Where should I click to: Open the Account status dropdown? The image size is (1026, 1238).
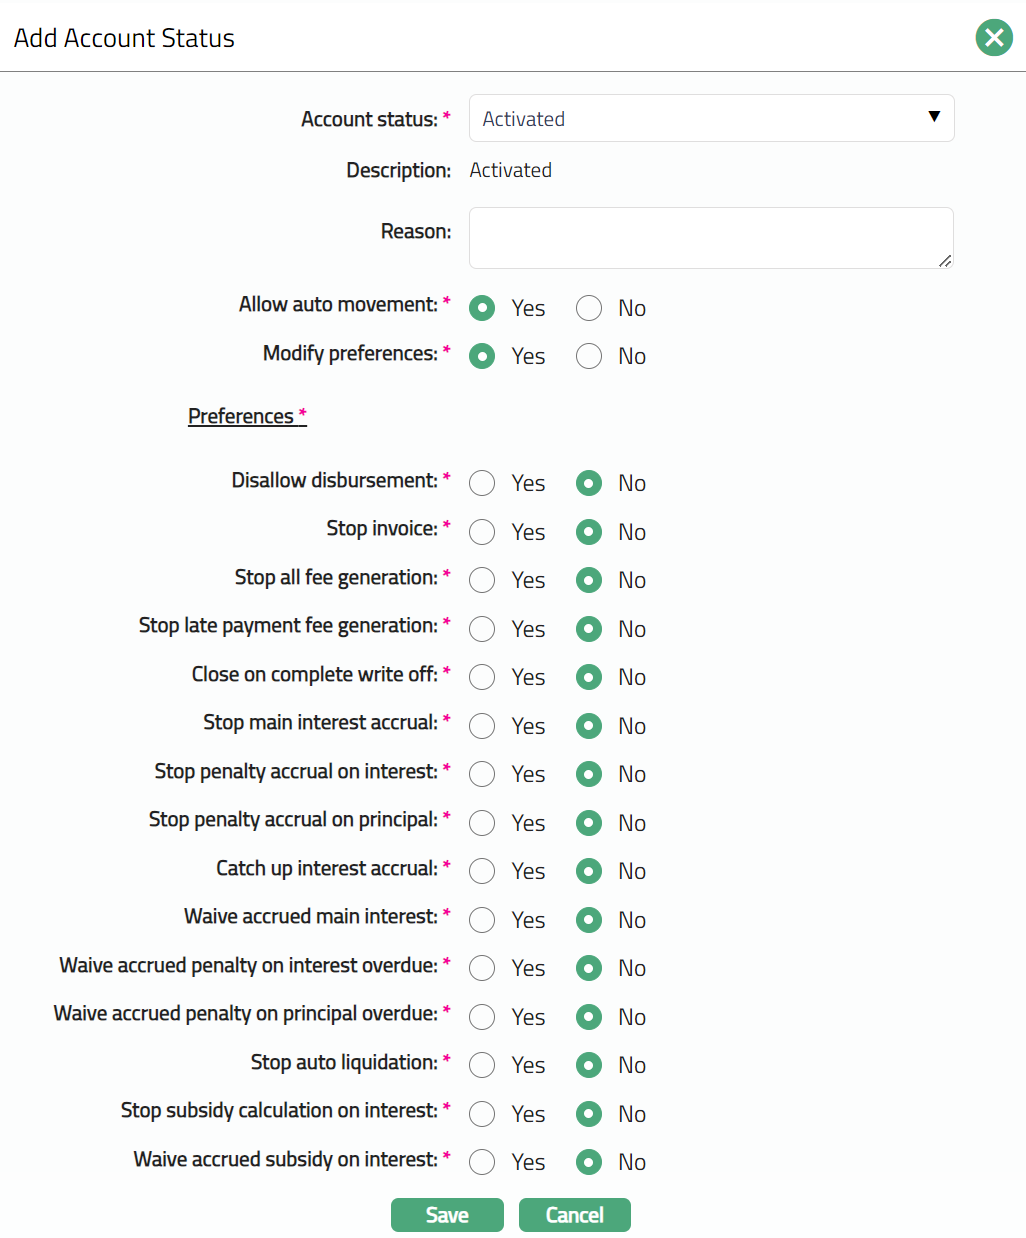[710, 119]
